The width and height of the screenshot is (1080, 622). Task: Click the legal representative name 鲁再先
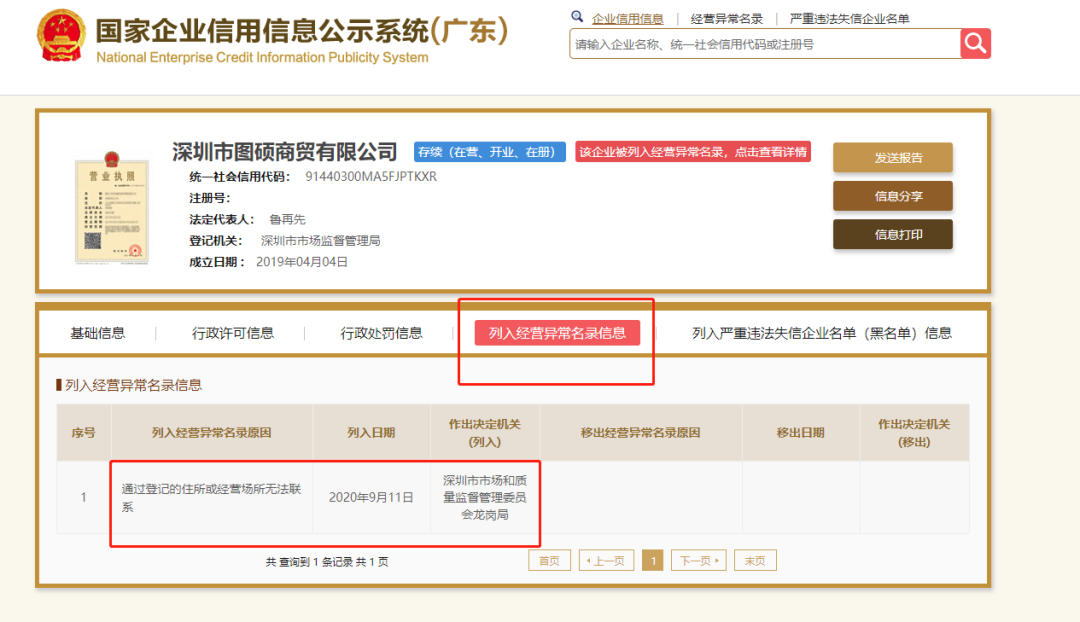point(287,219)
